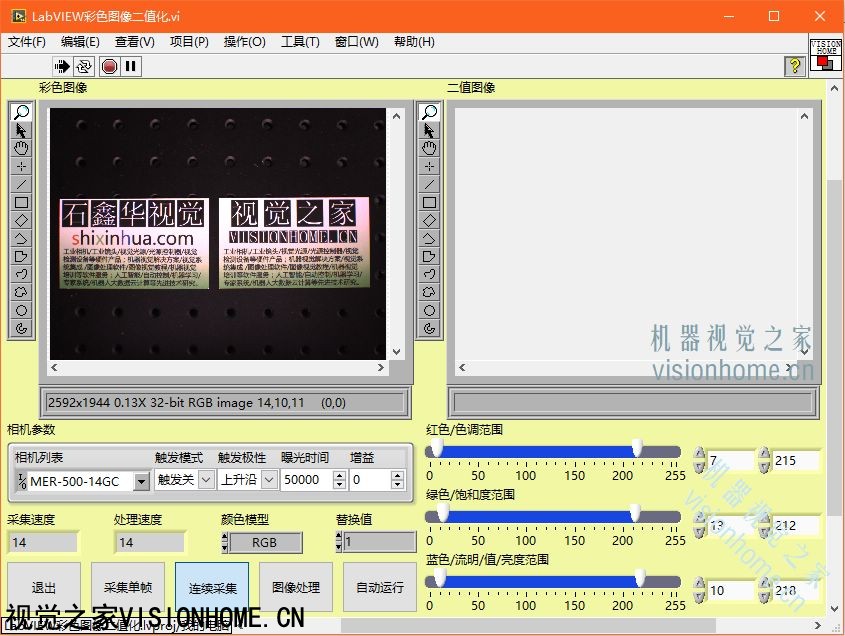The height and width of the screenshot is (636, 845).
Task: Toggle the 自动运行 auto-run button
Action: point(379,588)
